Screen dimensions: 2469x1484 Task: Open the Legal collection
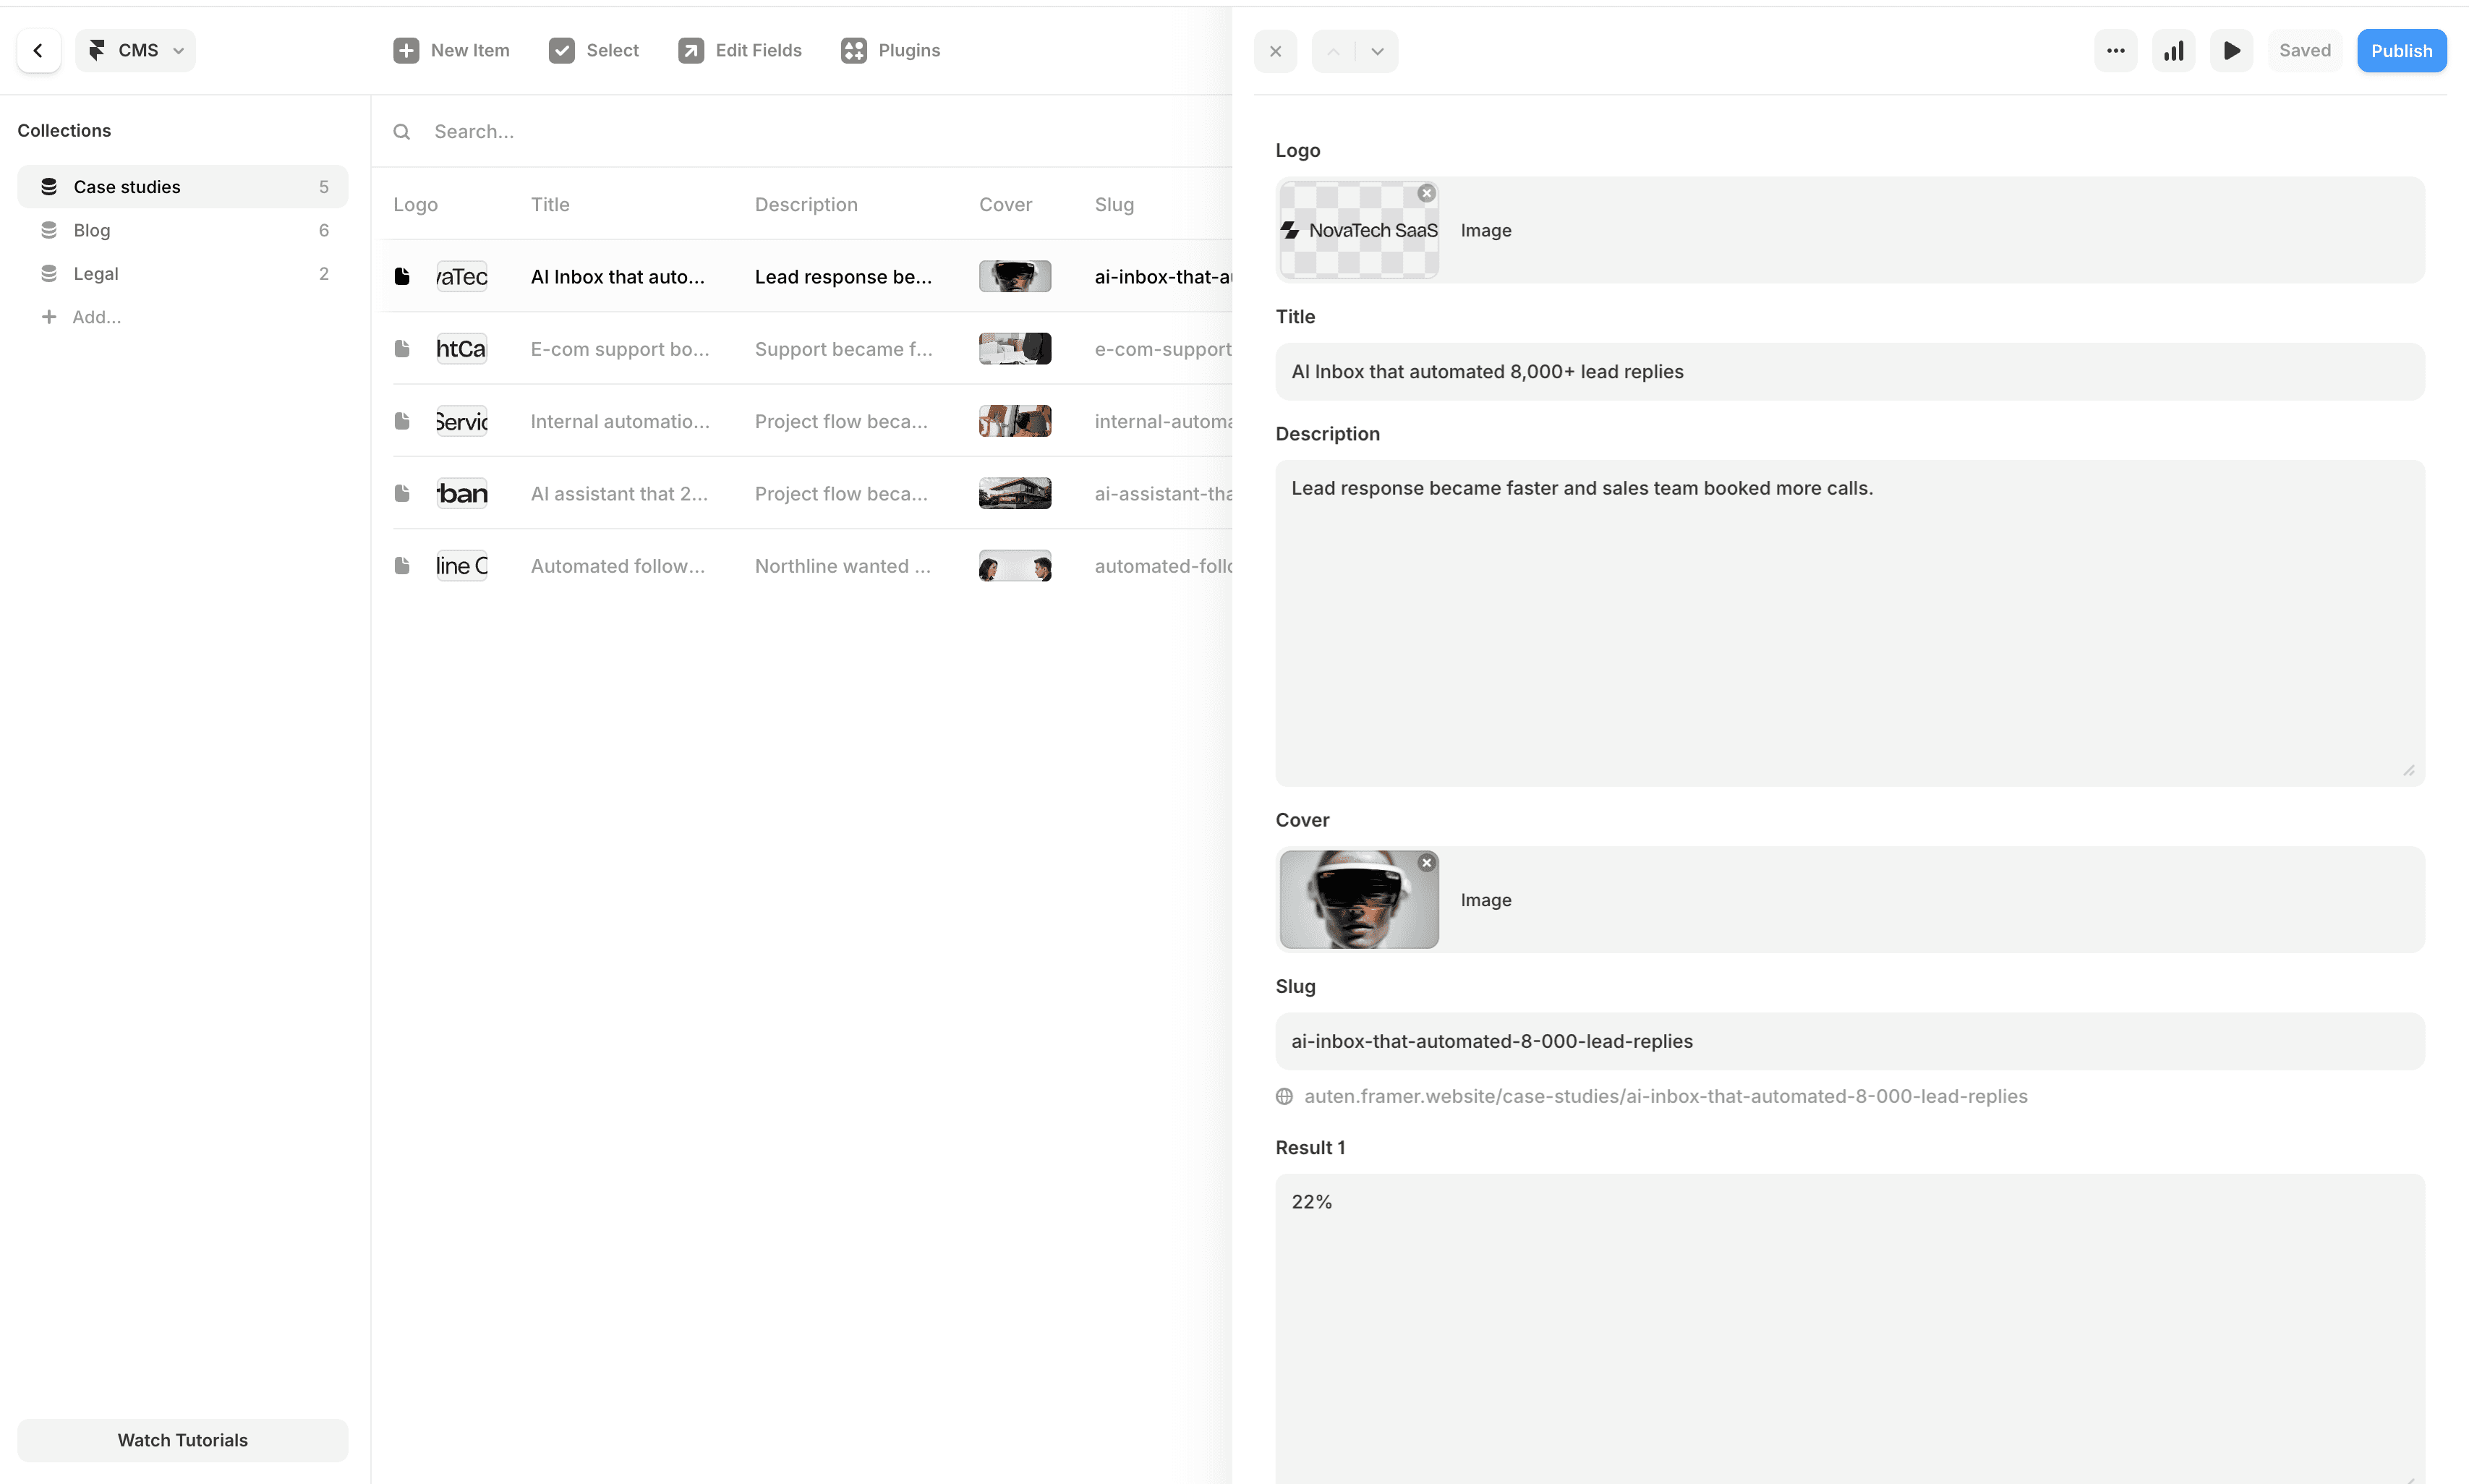96,273
